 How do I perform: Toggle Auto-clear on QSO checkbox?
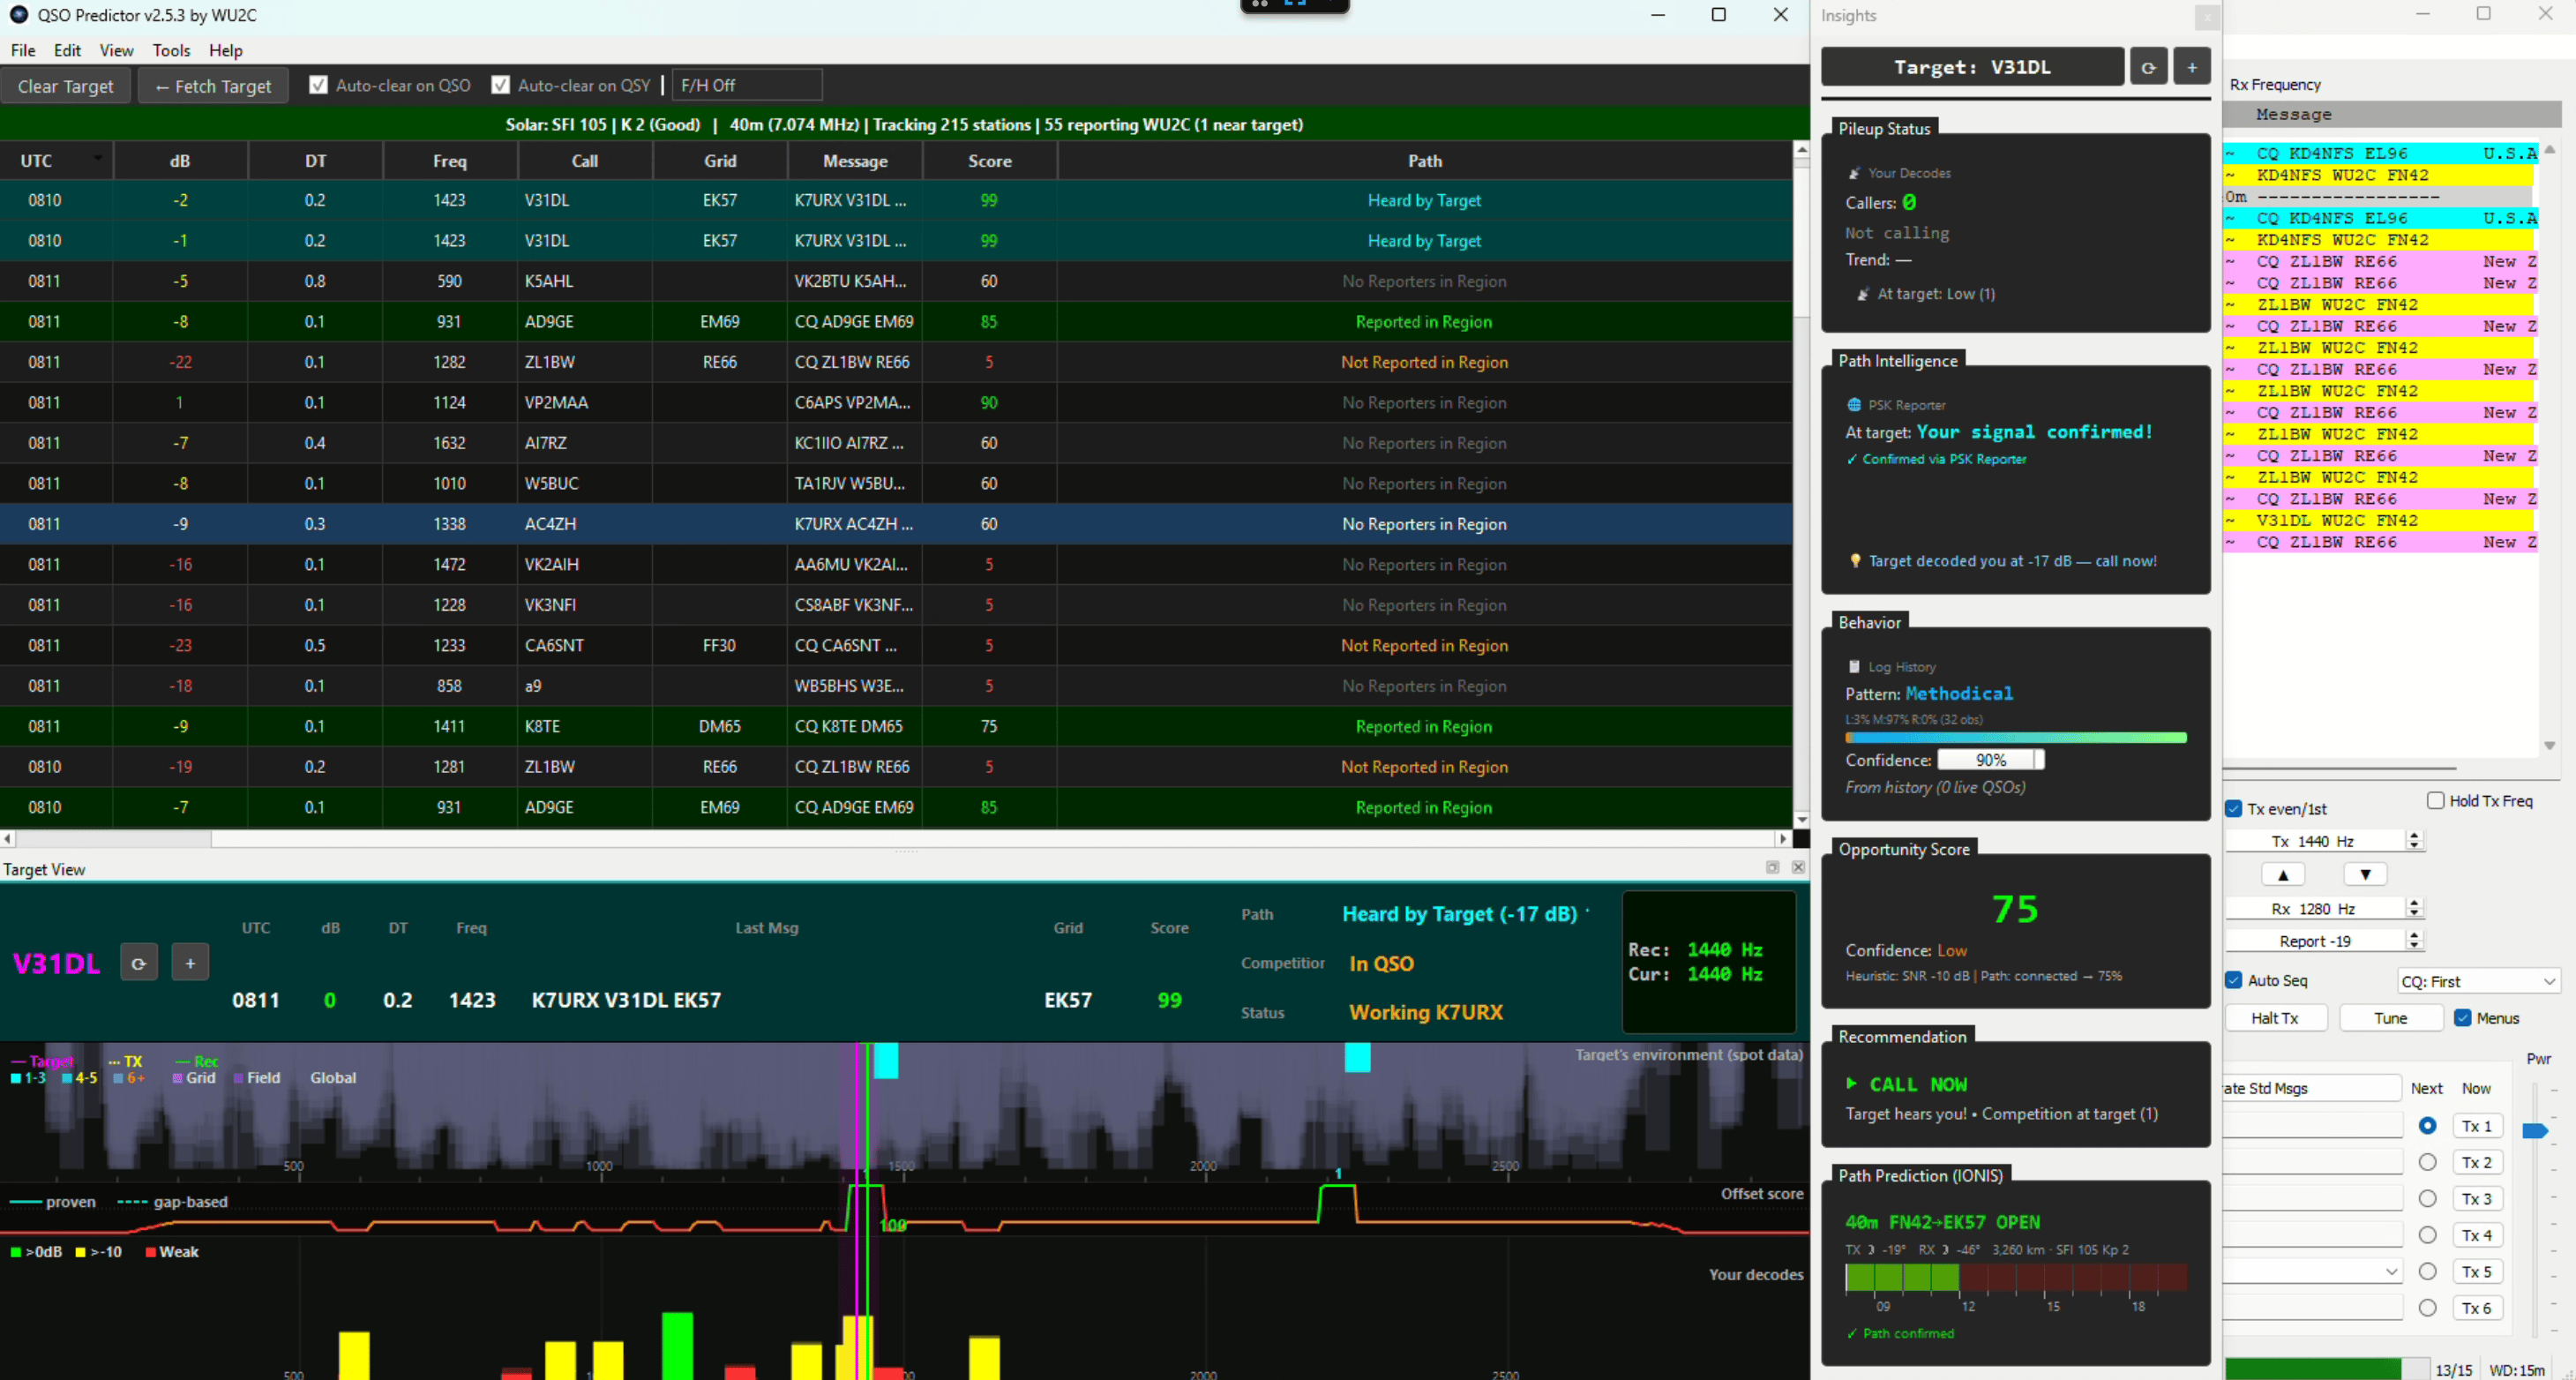coord(318,85)
